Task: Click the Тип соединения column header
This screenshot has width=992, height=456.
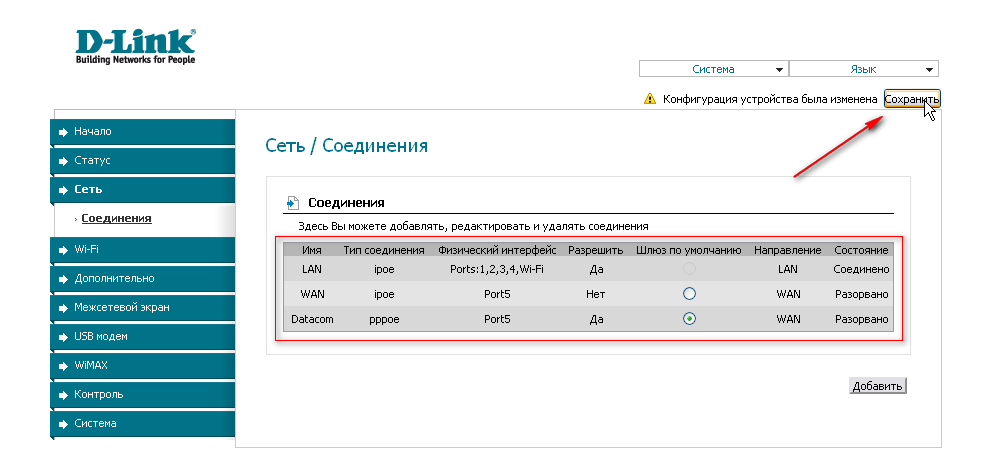Action: click(384, 250)
